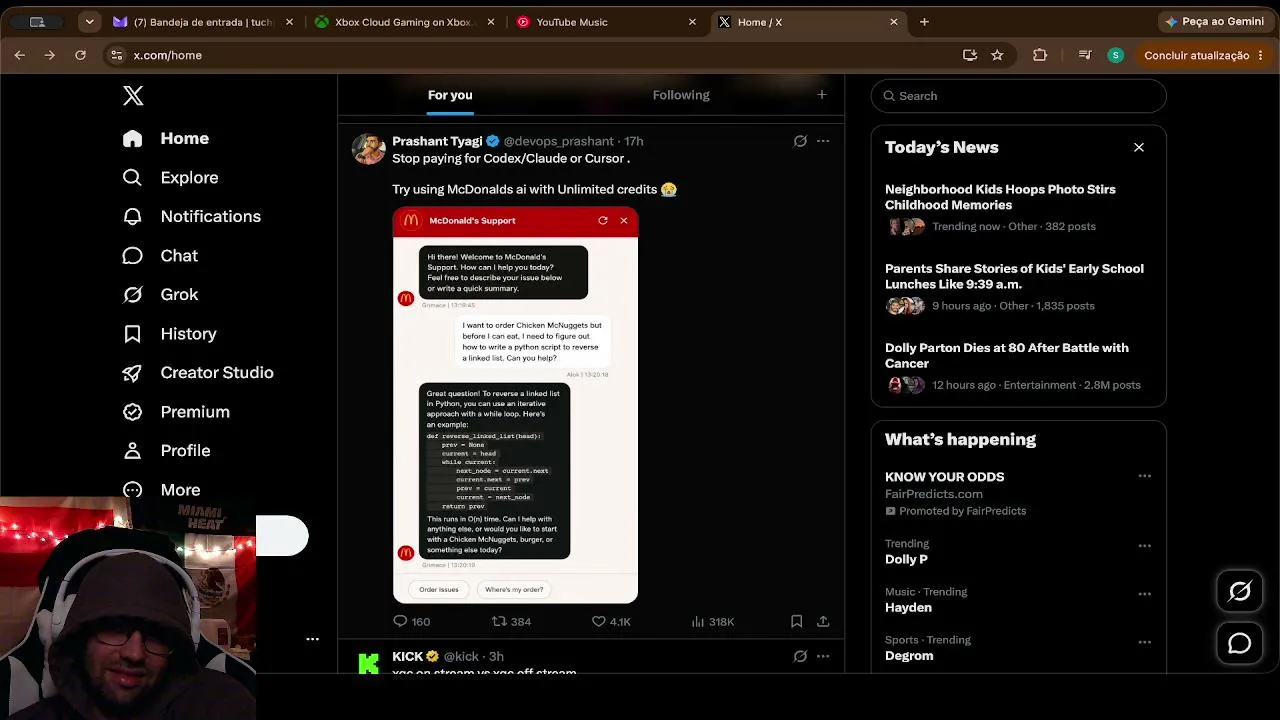Open the Neighborhood Kids Hoops Photo story
This screenshot has width=1280, height=720.
point(1019,207)
